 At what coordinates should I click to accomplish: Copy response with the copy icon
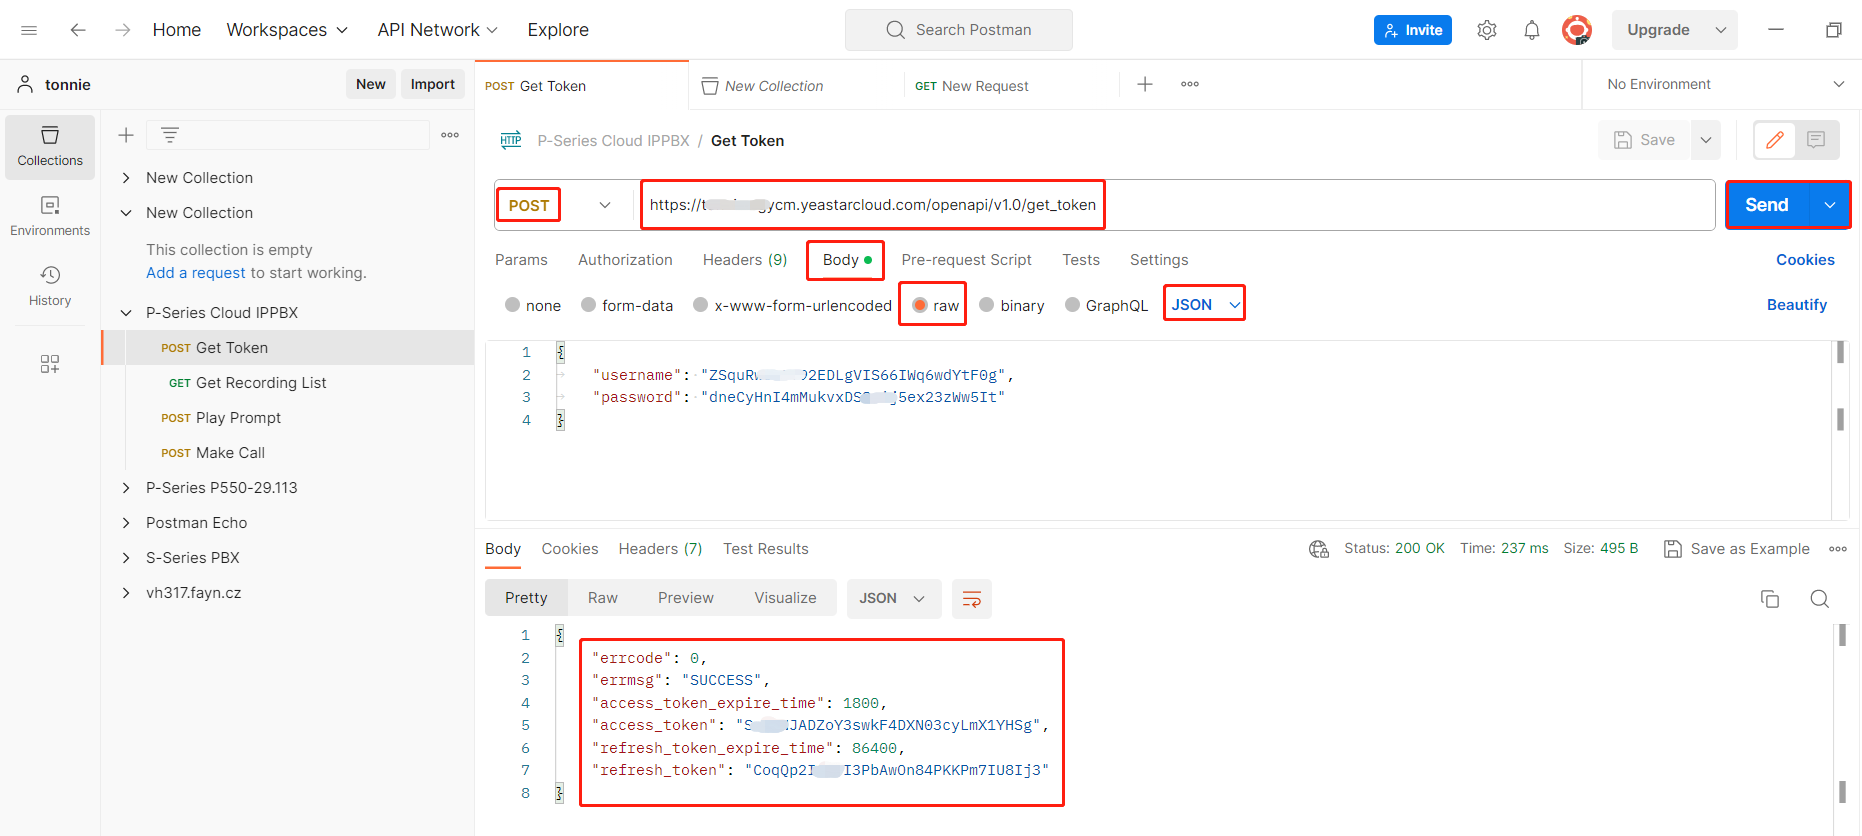[x=1770, y=599]
